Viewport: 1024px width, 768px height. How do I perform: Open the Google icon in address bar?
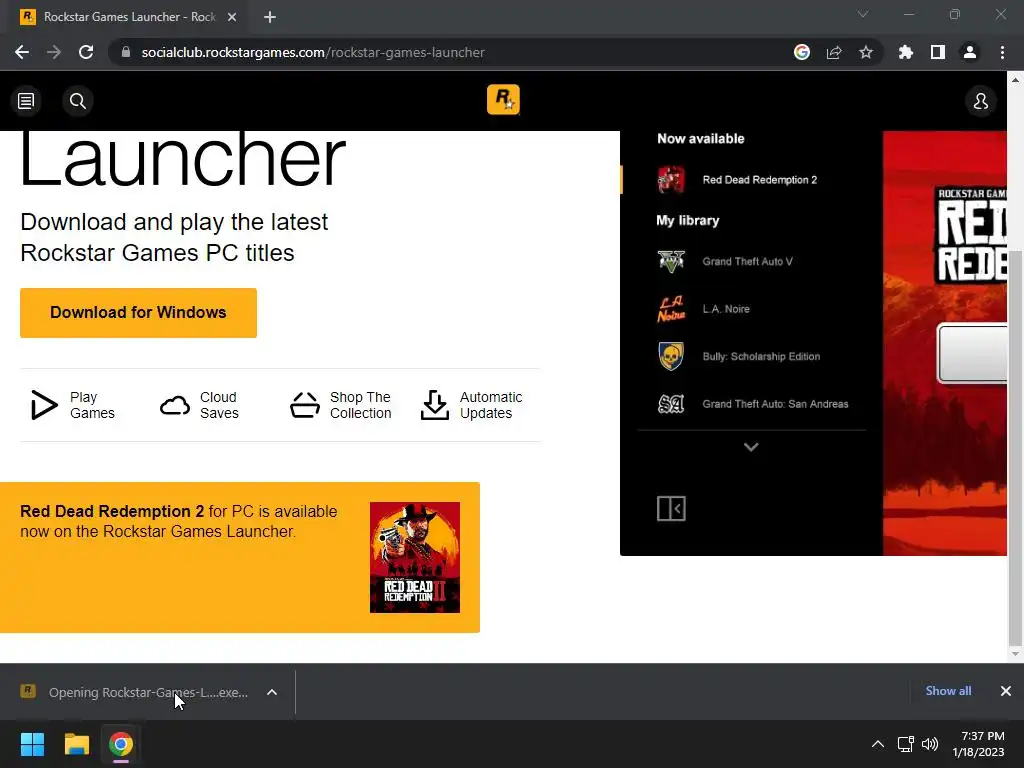(x=801, y=52)
